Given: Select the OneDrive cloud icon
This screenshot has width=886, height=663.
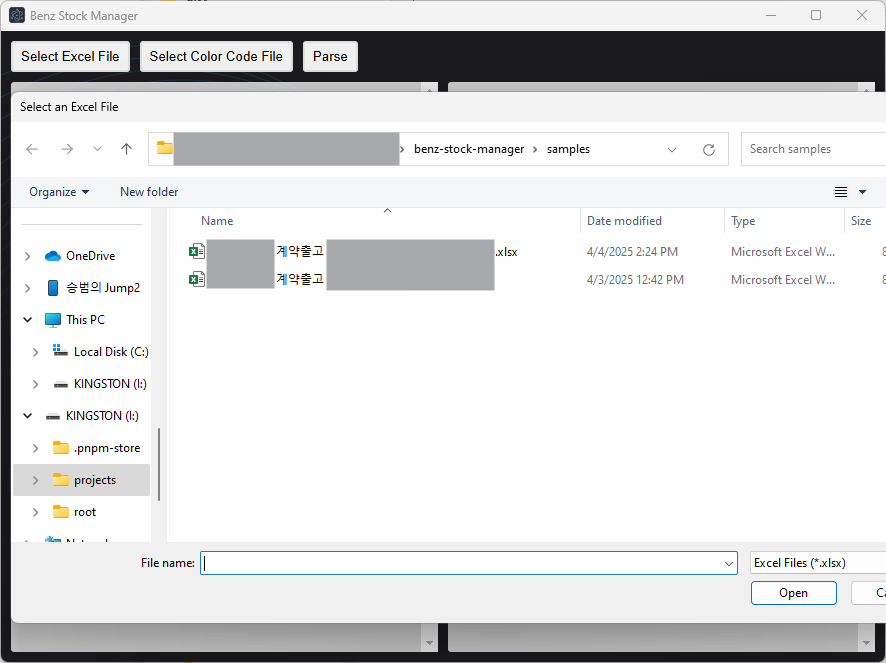Looking at the screenshot, I should click(53, 256).
